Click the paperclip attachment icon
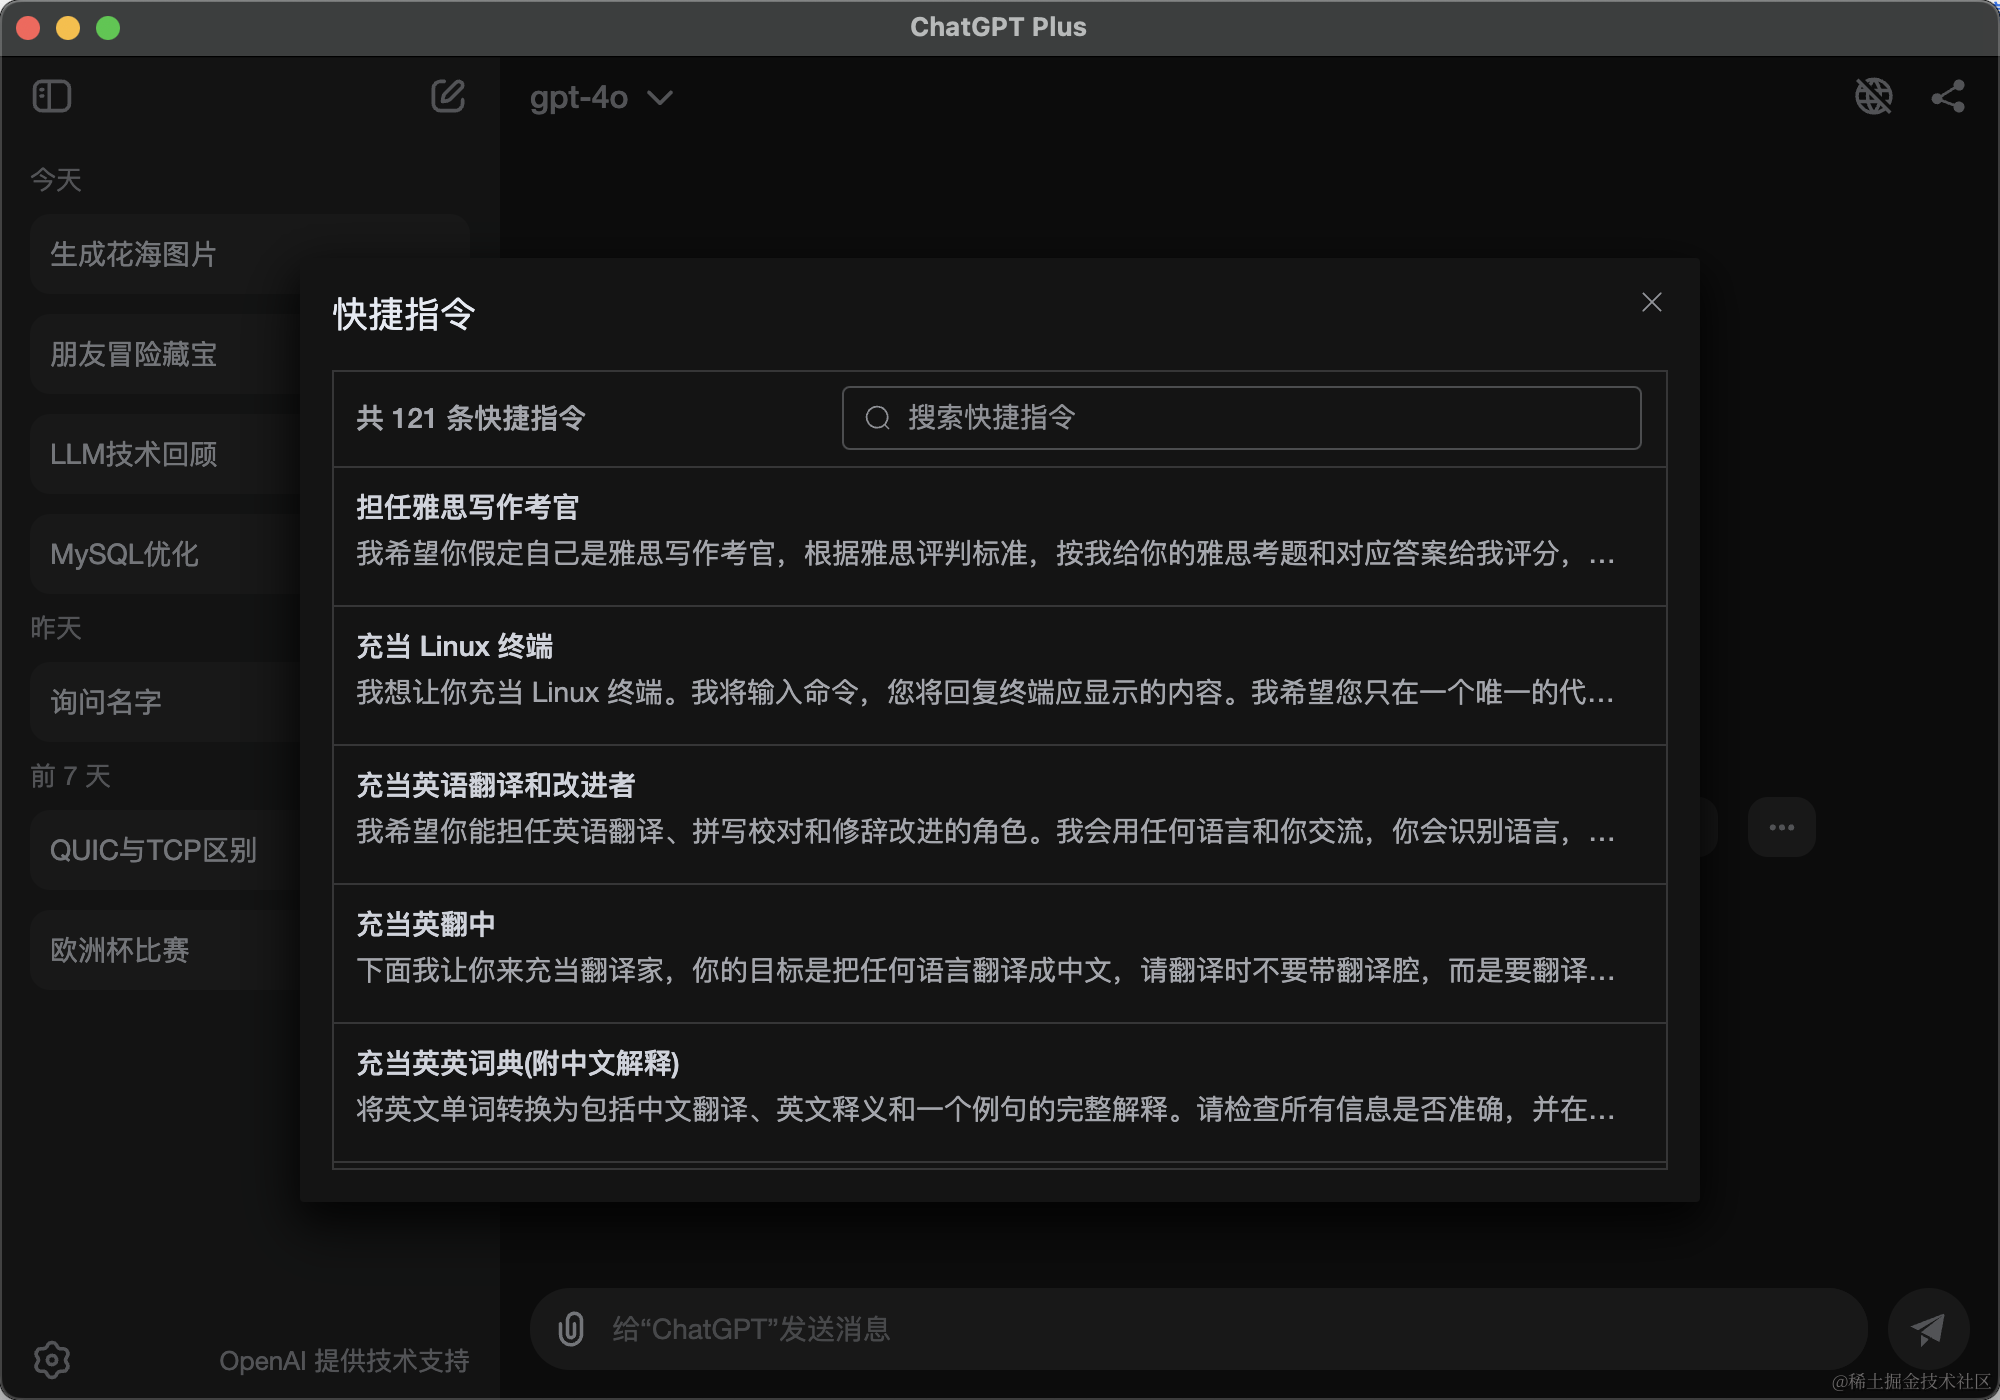Image resolution: width=2000 pixels, height=1400 pixels. pos(571,1329)
